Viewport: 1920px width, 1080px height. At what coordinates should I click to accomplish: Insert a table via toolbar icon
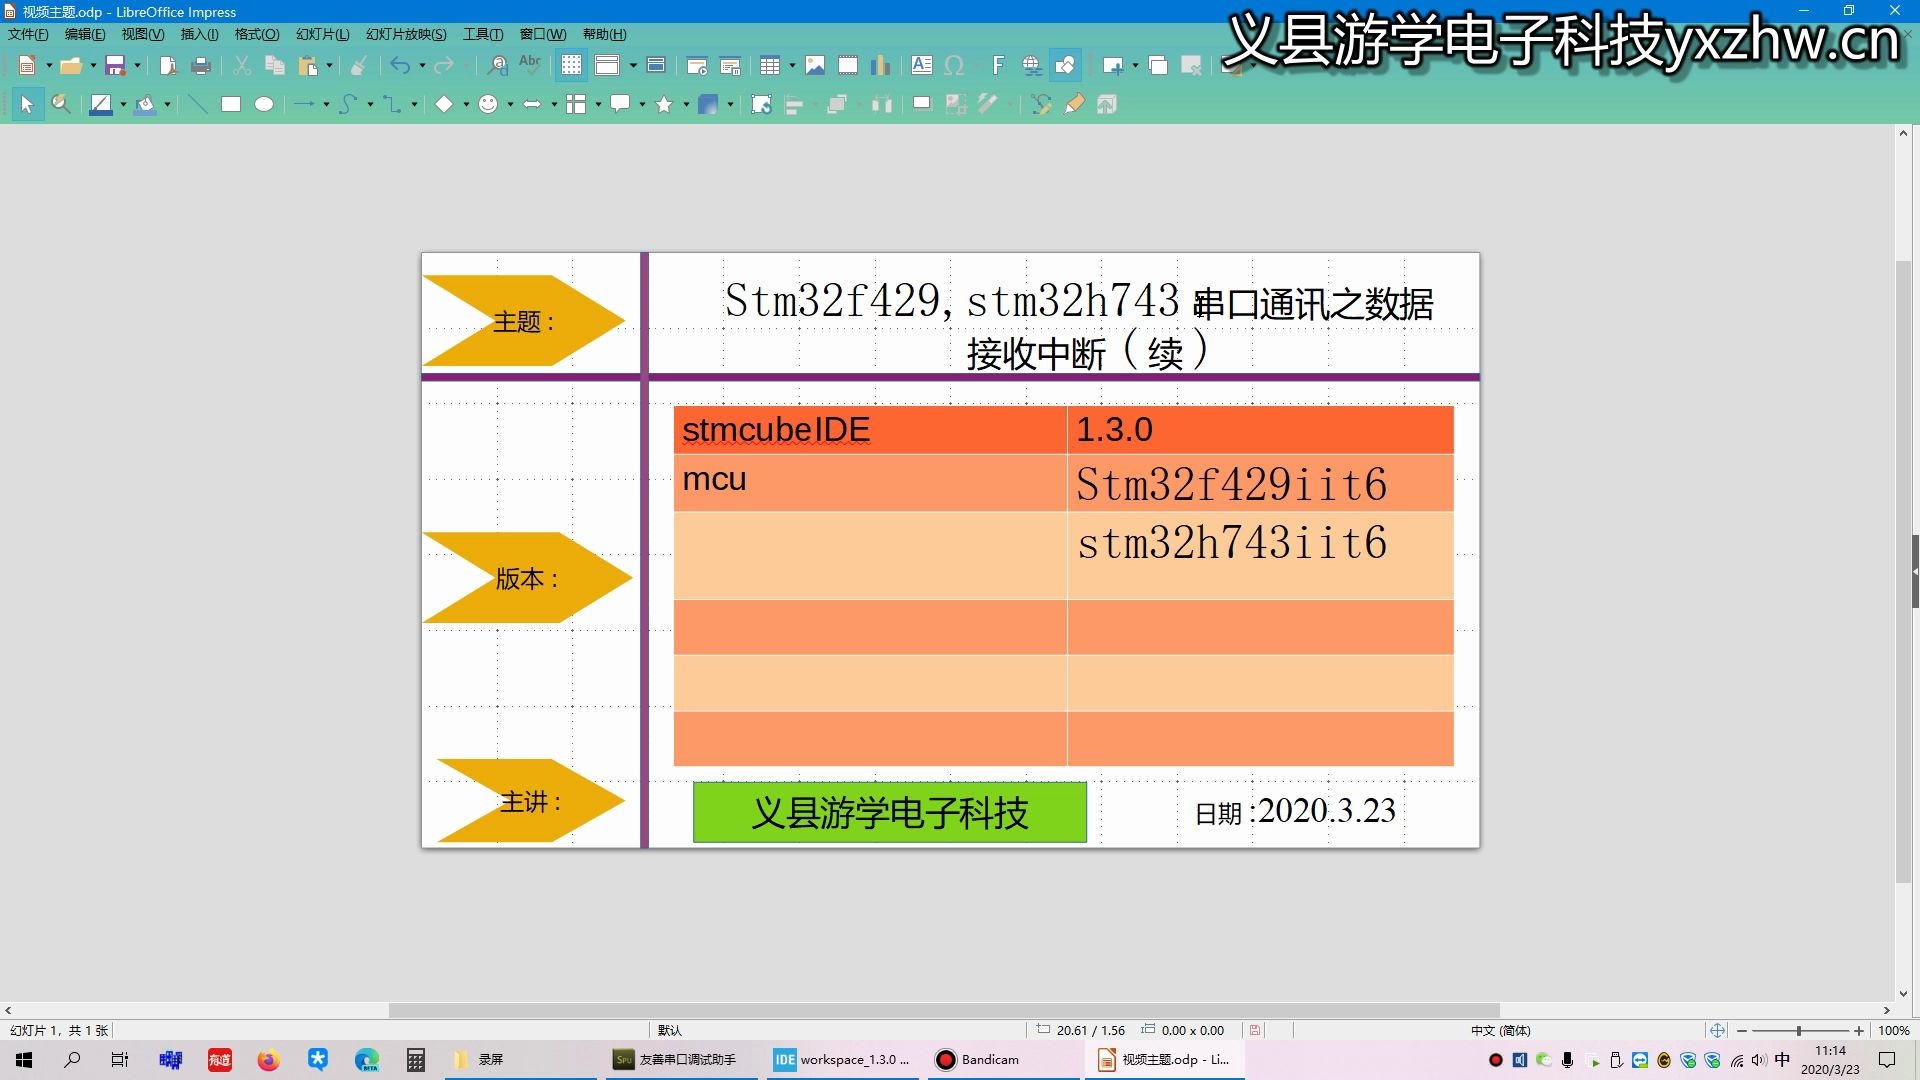(x=769, y=66)
